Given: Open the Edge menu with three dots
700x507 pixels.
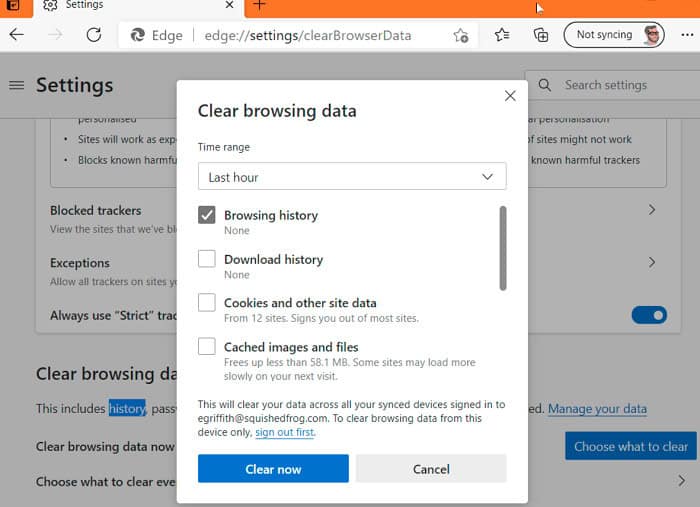Looking at the screenshot, I should coord(688,34).
